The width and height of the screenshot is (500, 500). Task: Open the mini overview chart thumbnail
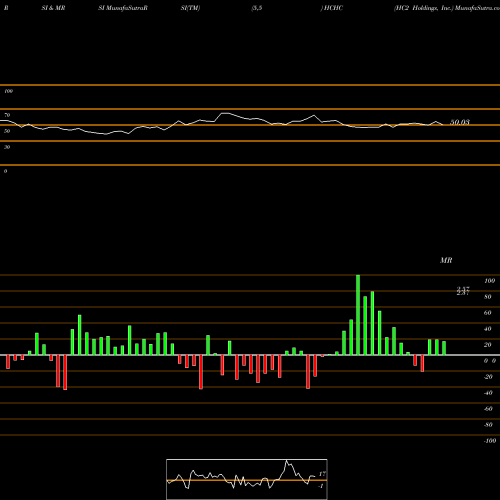pos(247,479)
